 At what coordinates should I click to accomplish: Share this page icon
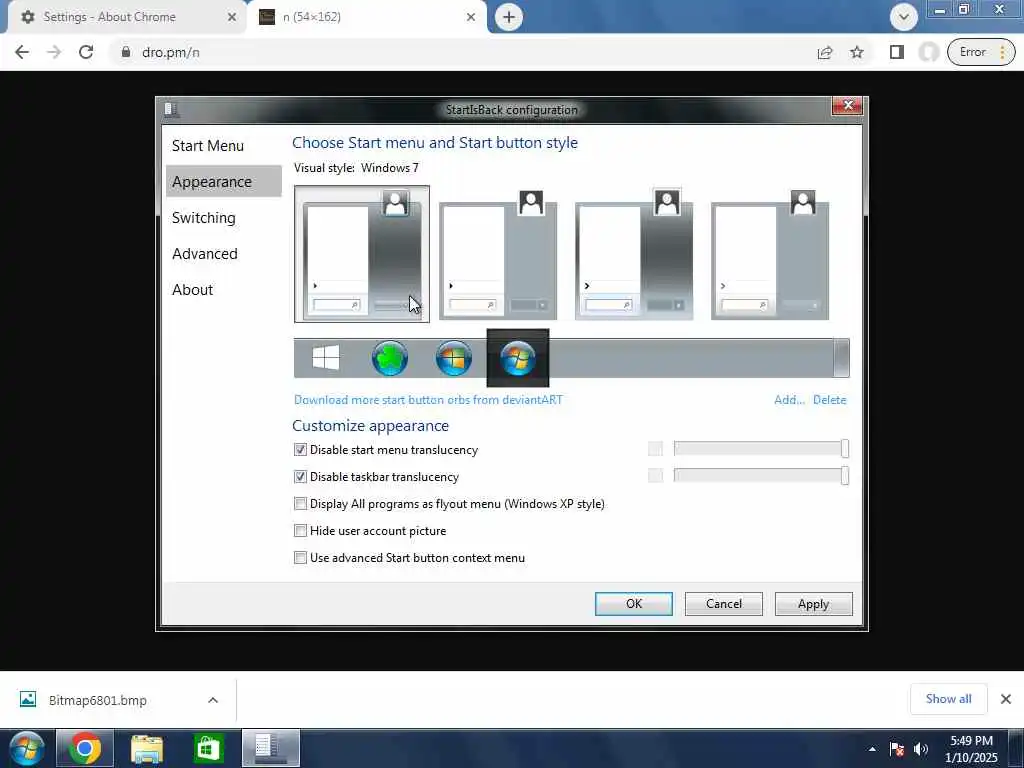point(825,52)
